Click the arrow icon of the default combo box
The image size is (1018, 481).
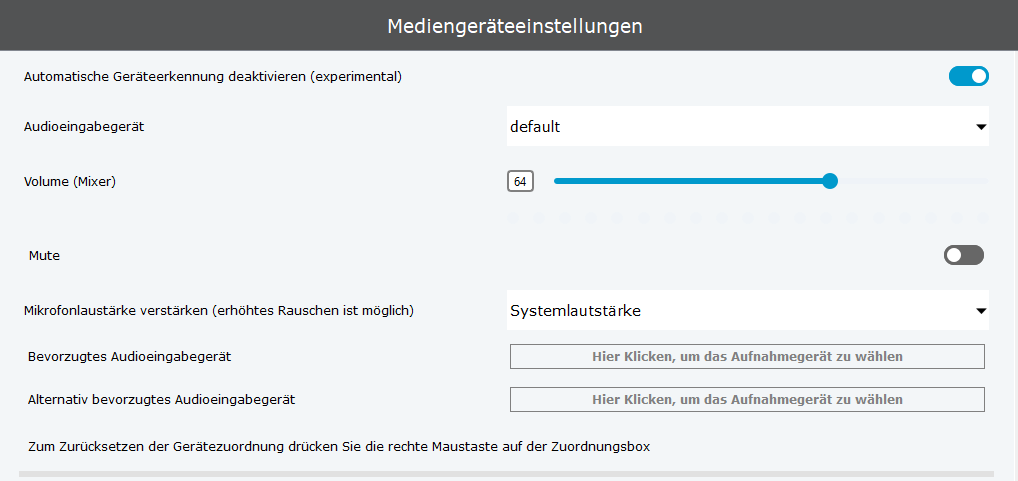(981, 127)
